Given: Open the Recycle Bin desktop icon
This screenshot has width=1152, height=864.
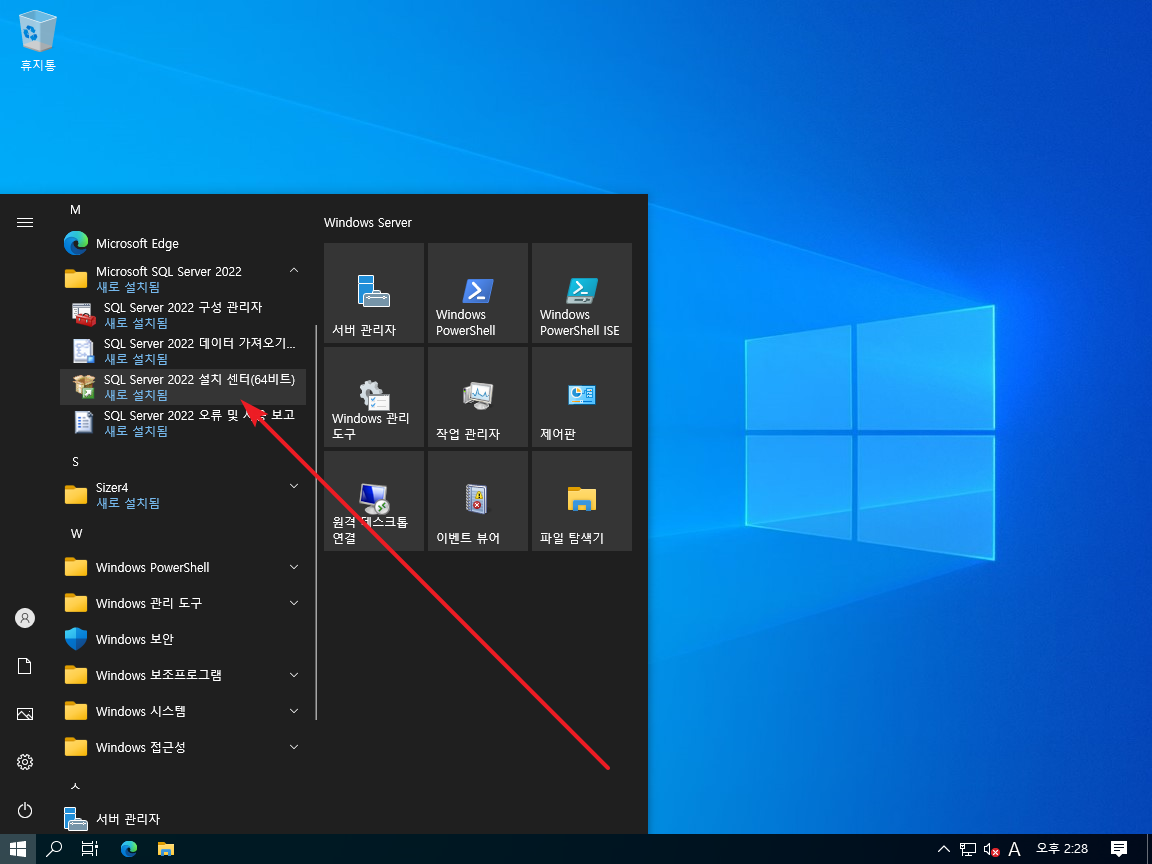Looking at the screenshot, I should click(x=37, y=40).
